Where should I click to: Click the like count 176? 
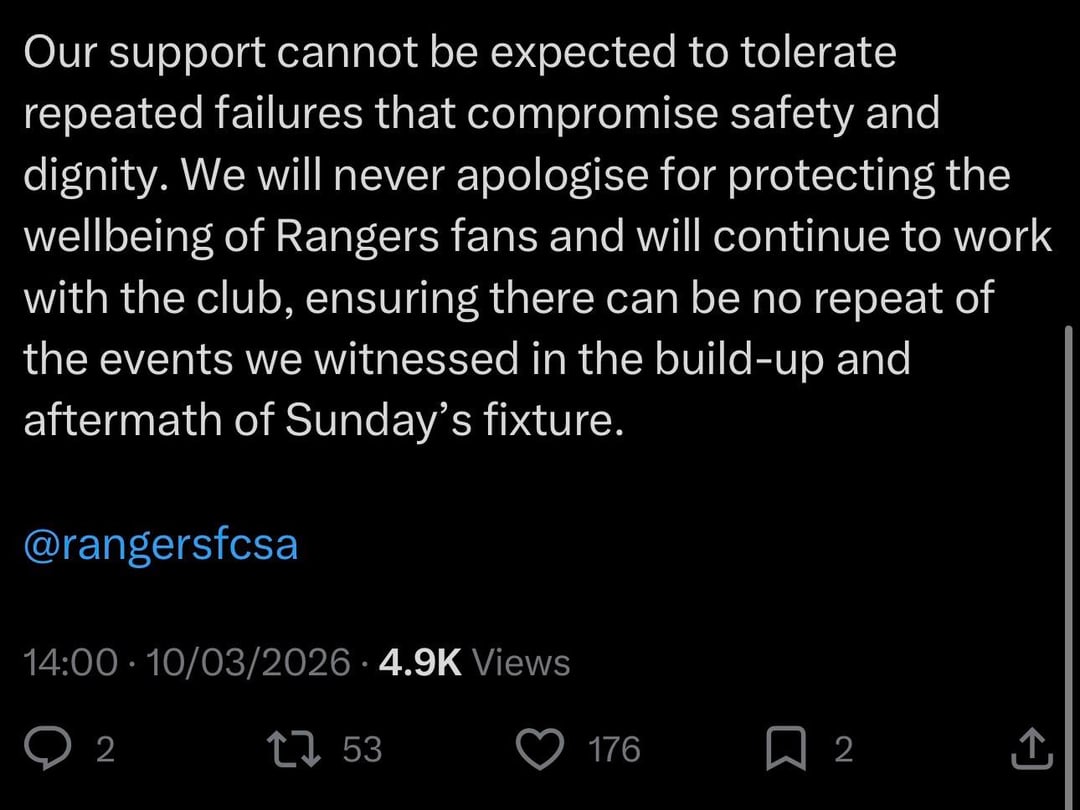(x=614, y=750)
